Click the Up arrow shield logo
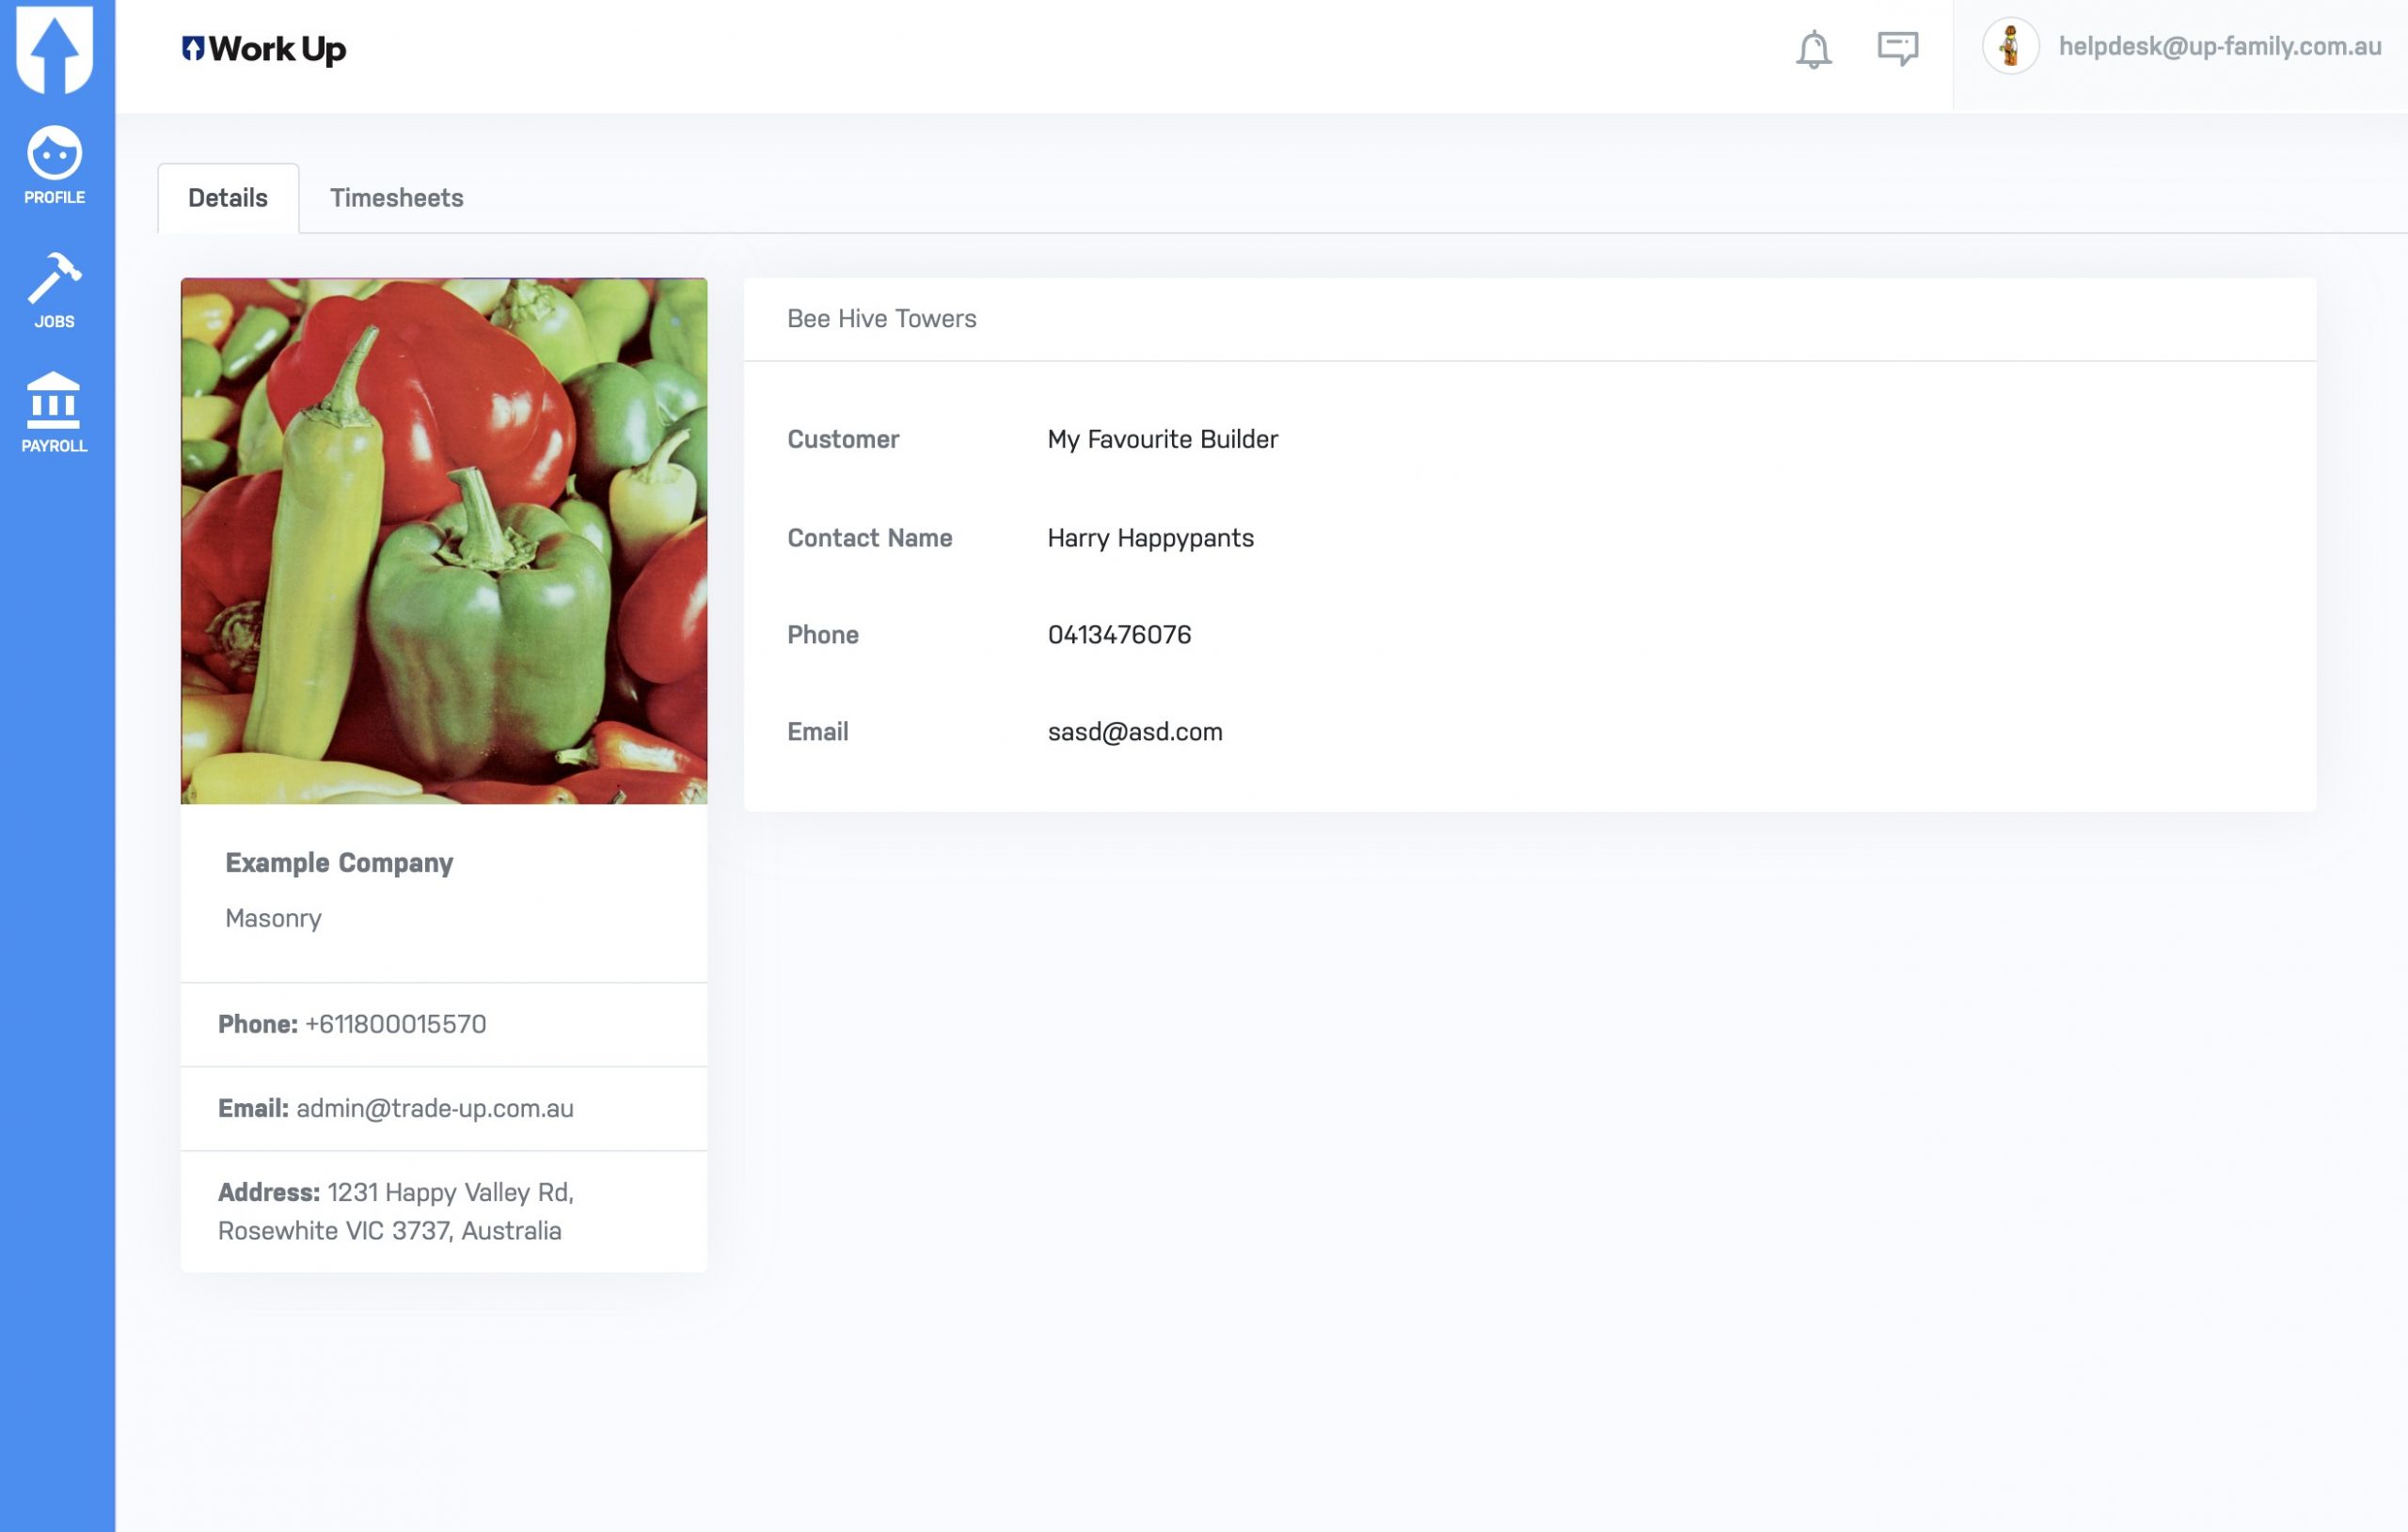 55,48
